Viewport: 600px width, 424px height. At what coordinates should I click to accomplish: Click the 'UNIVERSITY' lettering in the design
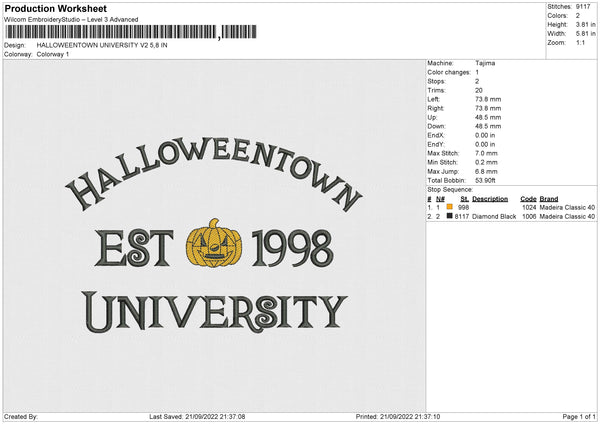[214, 312]
